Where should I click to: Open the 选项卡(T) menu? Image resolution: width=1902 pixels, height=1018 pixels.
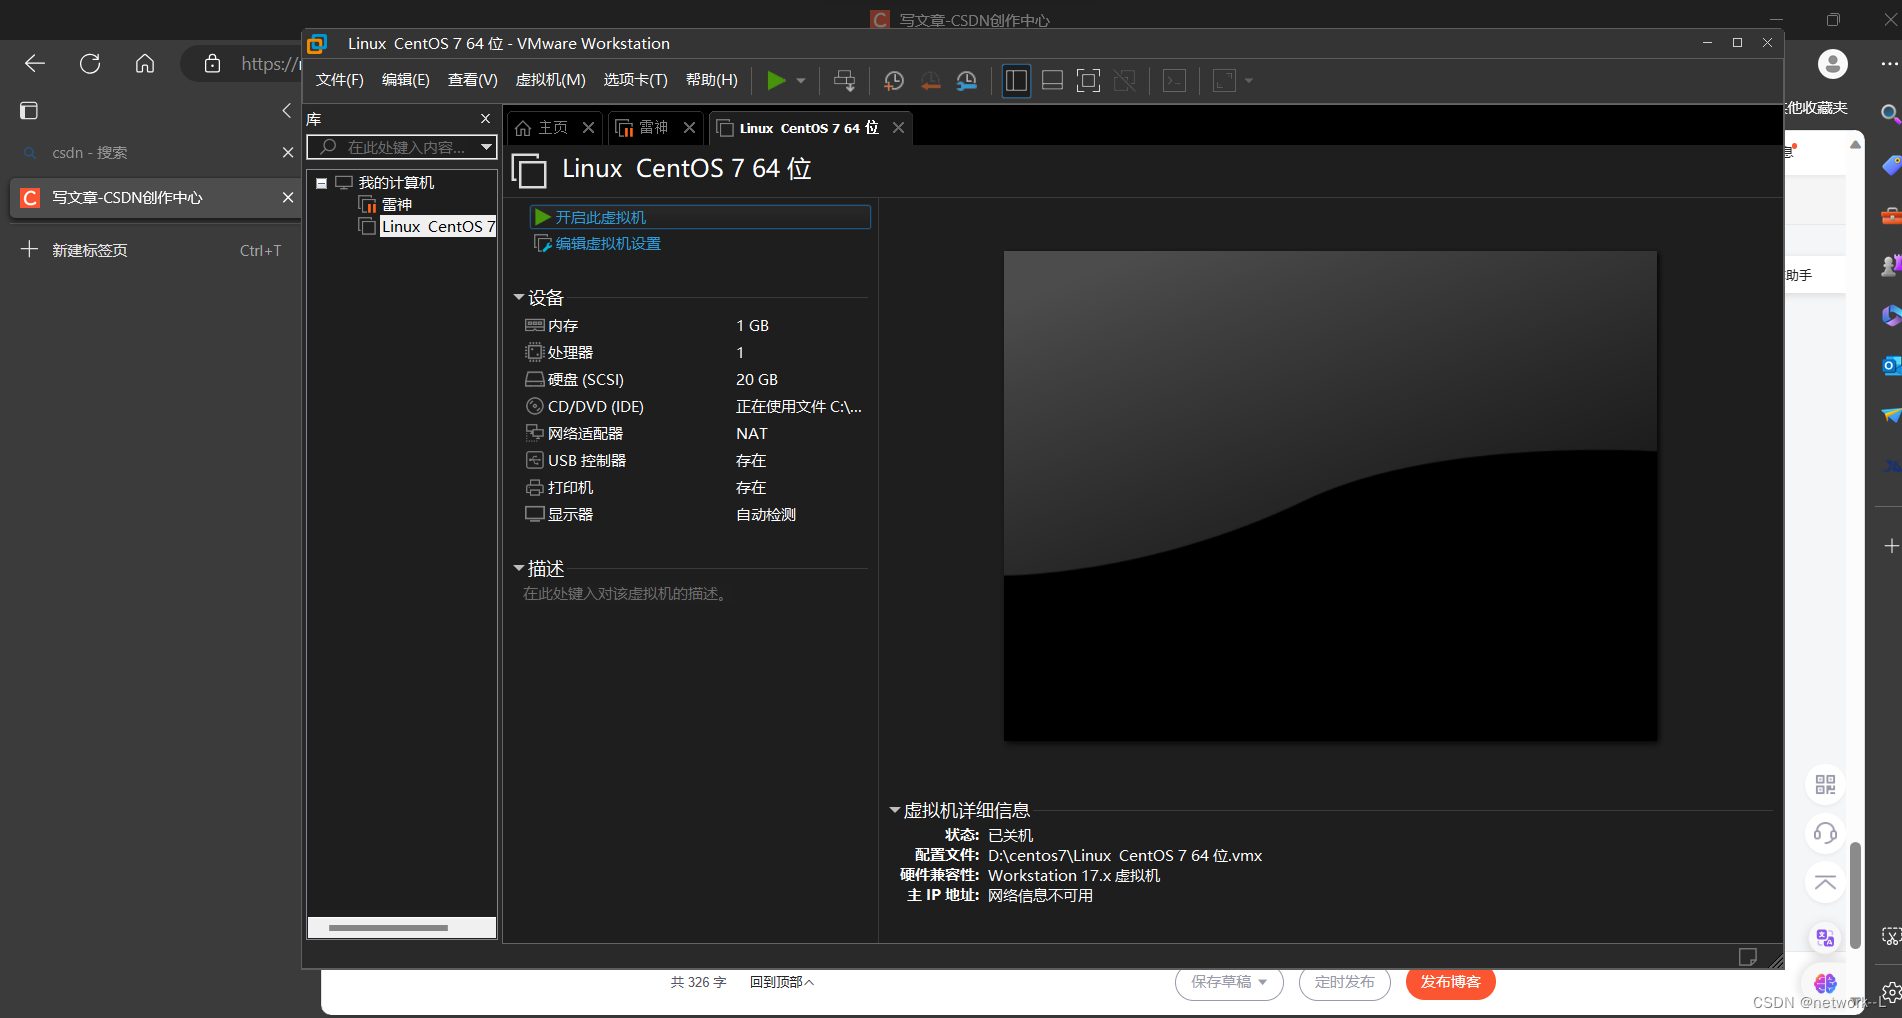pyautogui.click(x=635, y=80)
